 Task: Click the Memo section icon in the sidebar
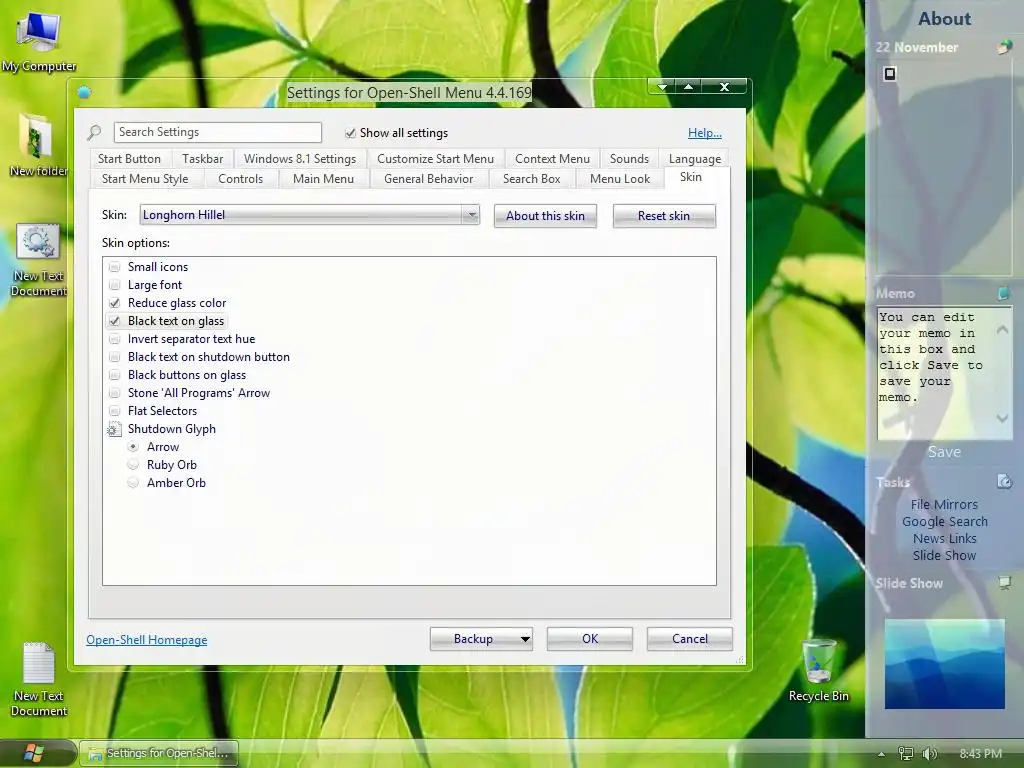(x=1004, y=293)
